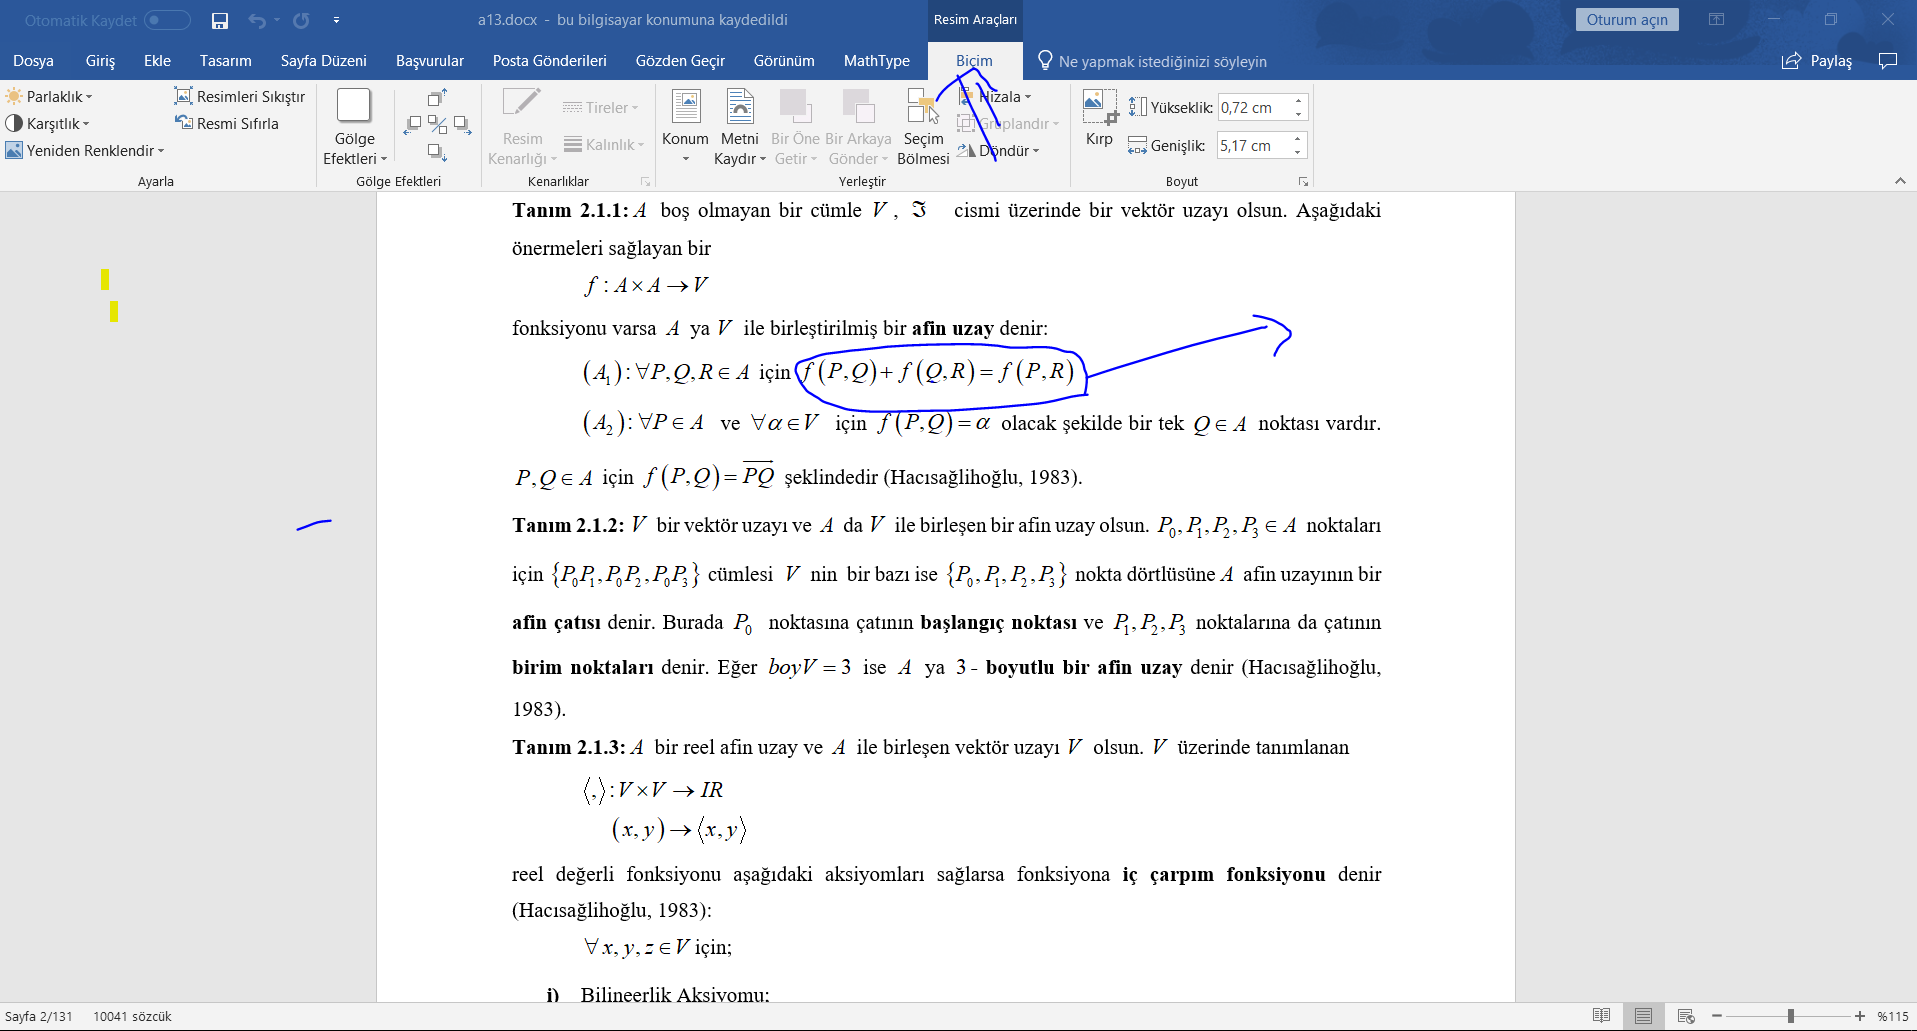This screenshot has height=1031, width=1917.
Task: Click the zoom out minus button
Action: click(1717, 1016)
